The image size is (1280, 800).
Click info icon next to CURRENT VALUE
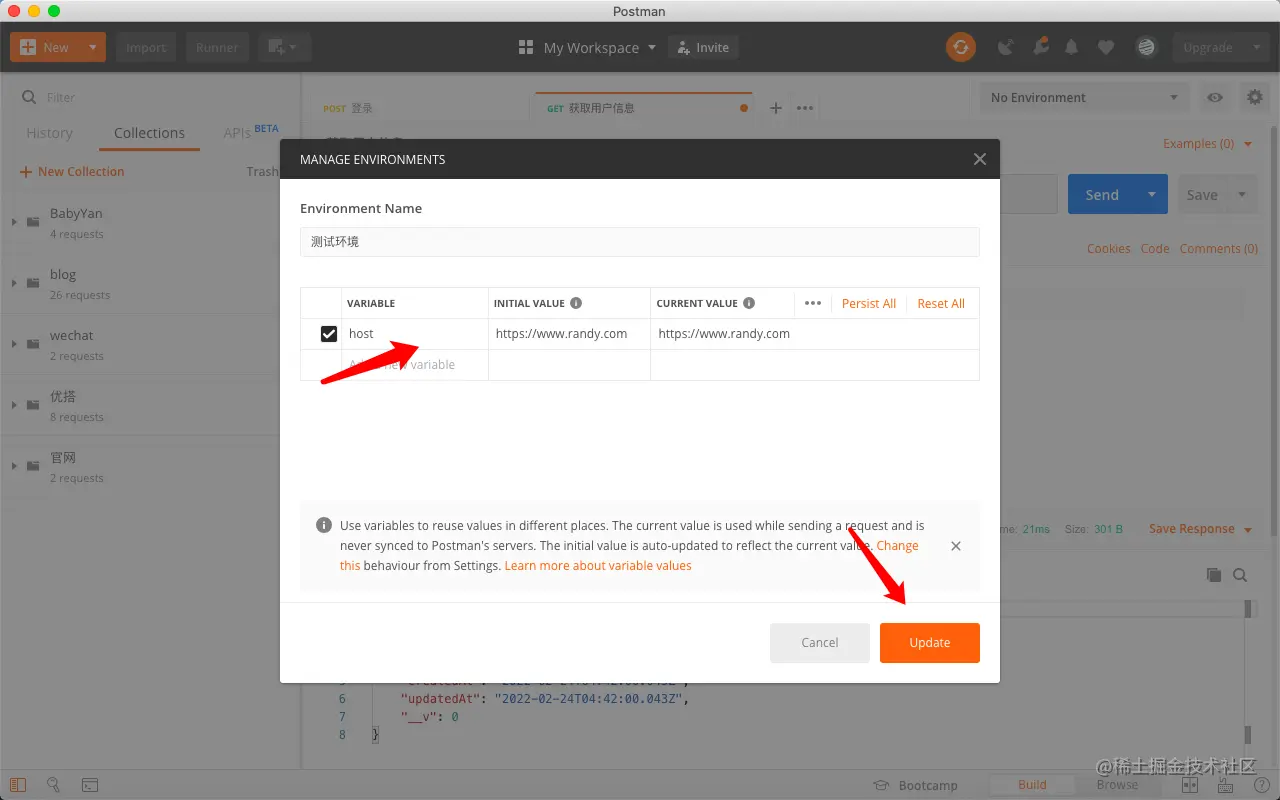pyautogui.click(x=749, y=303)
